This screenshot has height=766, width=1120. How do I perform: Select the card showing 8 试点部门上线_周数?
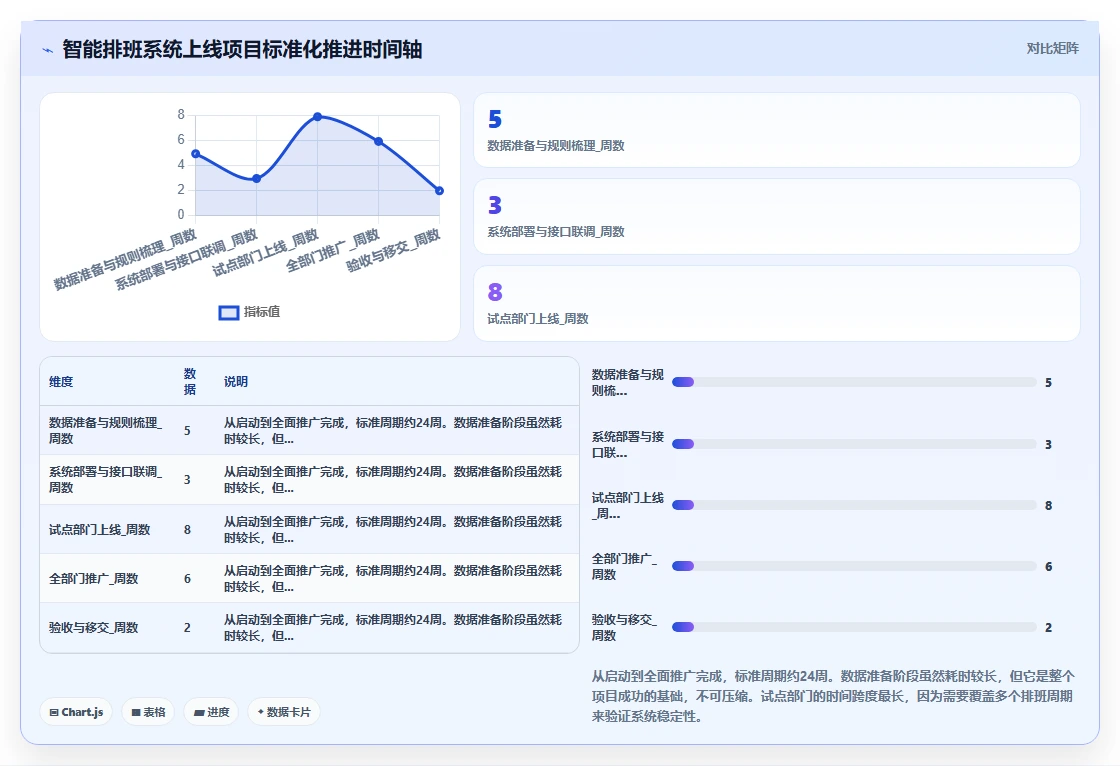coord(776,304)
